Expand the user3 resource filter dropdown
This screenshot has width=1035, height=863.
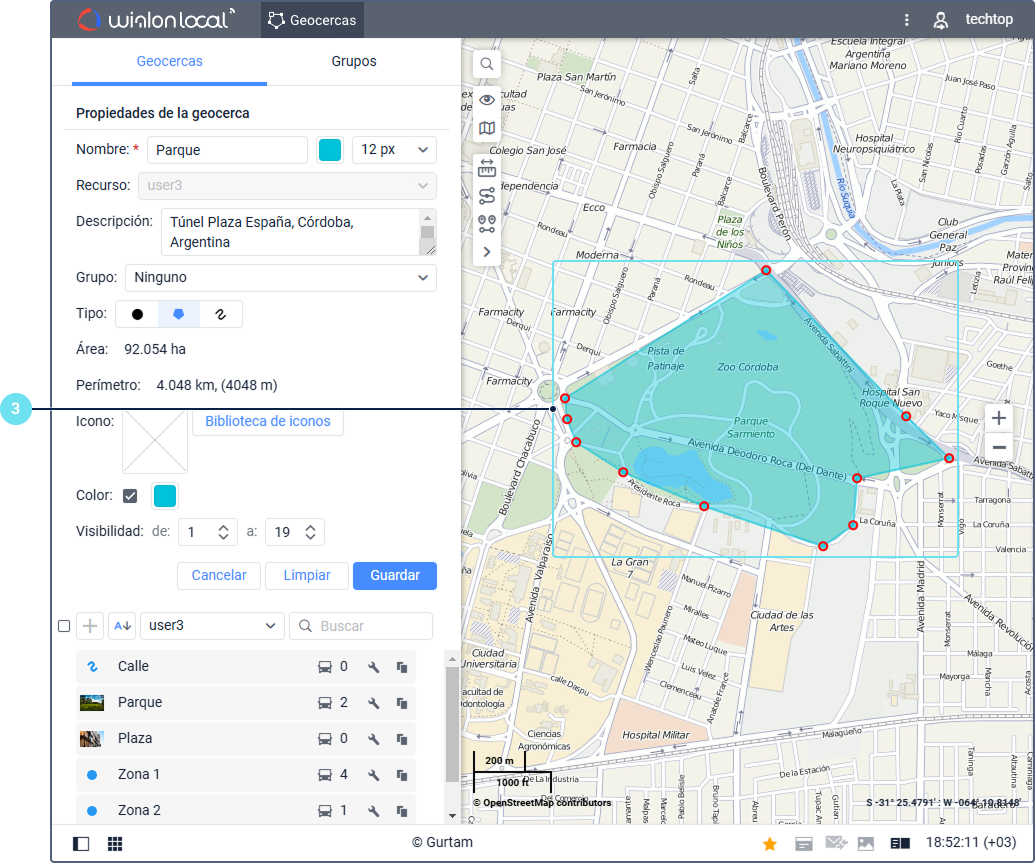[x=212, y=626]
